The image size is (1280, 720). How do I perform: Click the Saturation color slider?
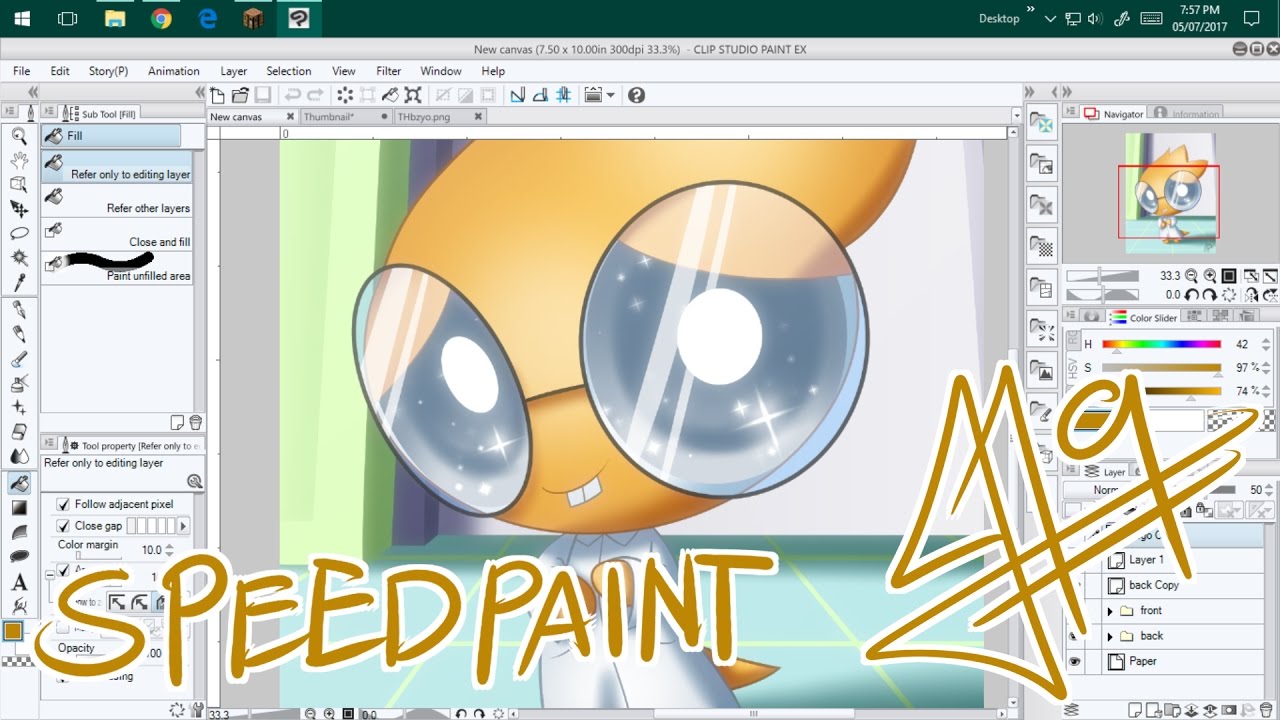(x=1162, y=369)
